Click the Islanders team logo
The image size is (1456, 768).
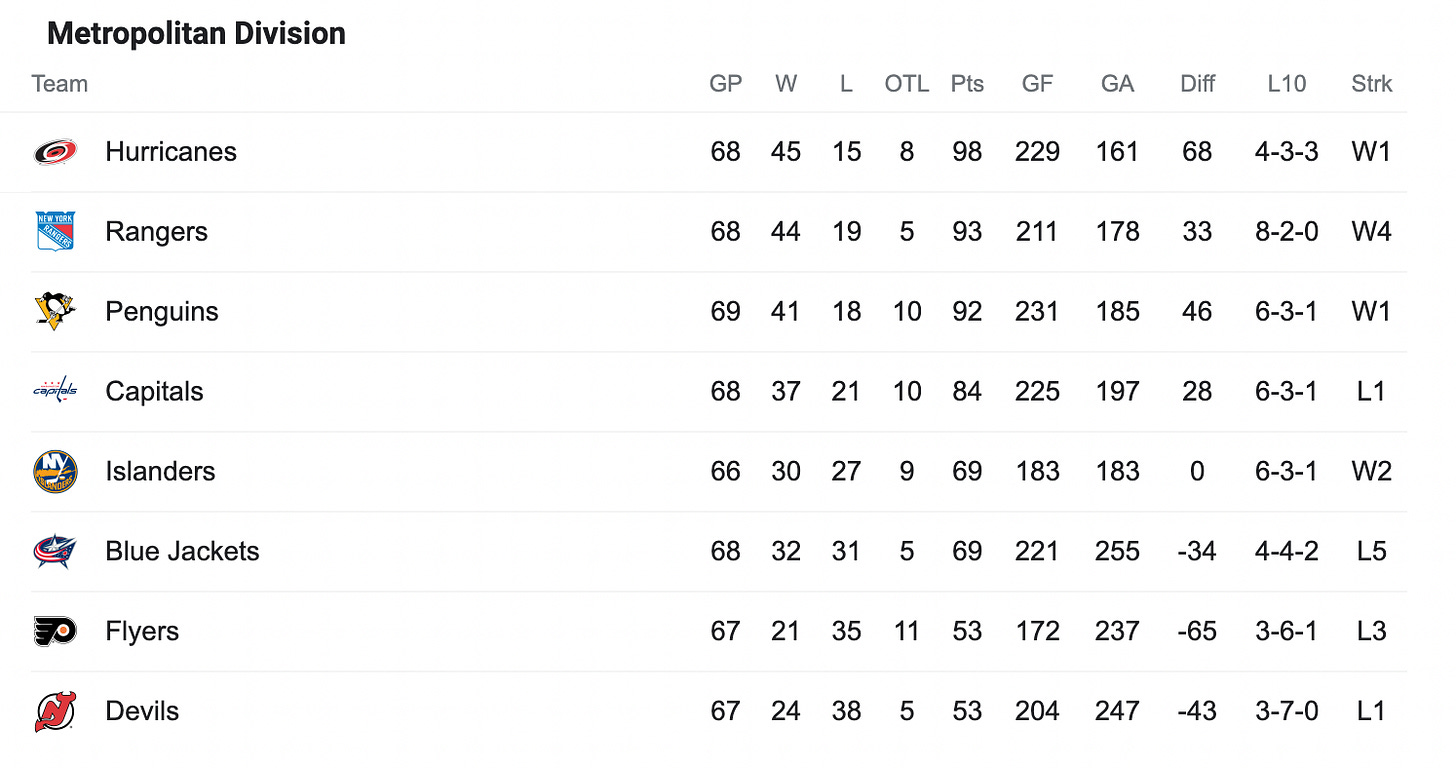click(x=55, y=471)
